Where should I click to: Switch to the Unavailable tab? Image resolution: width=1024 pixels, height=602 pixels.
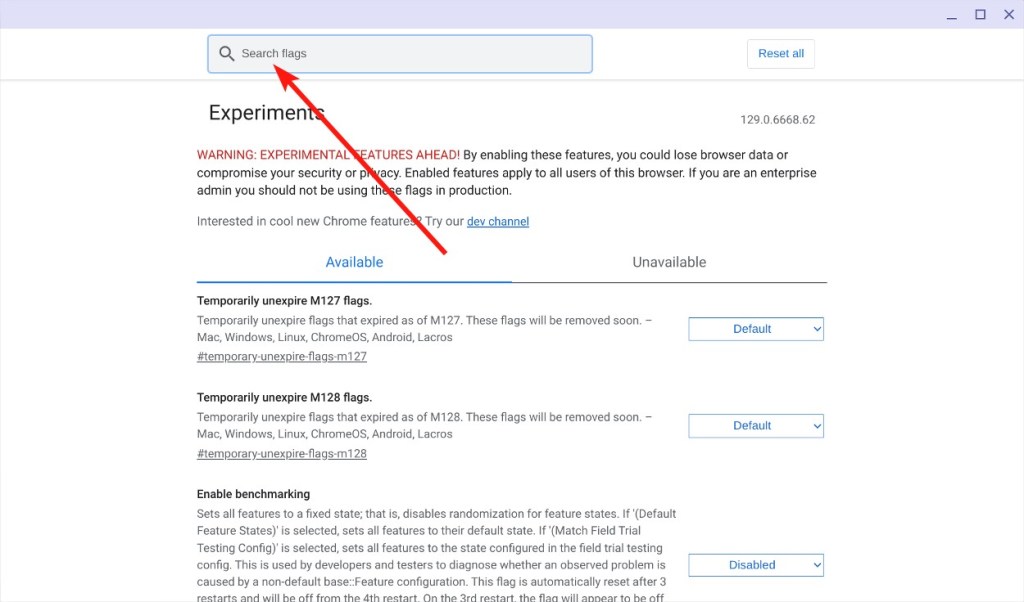[x=669, y=262]
